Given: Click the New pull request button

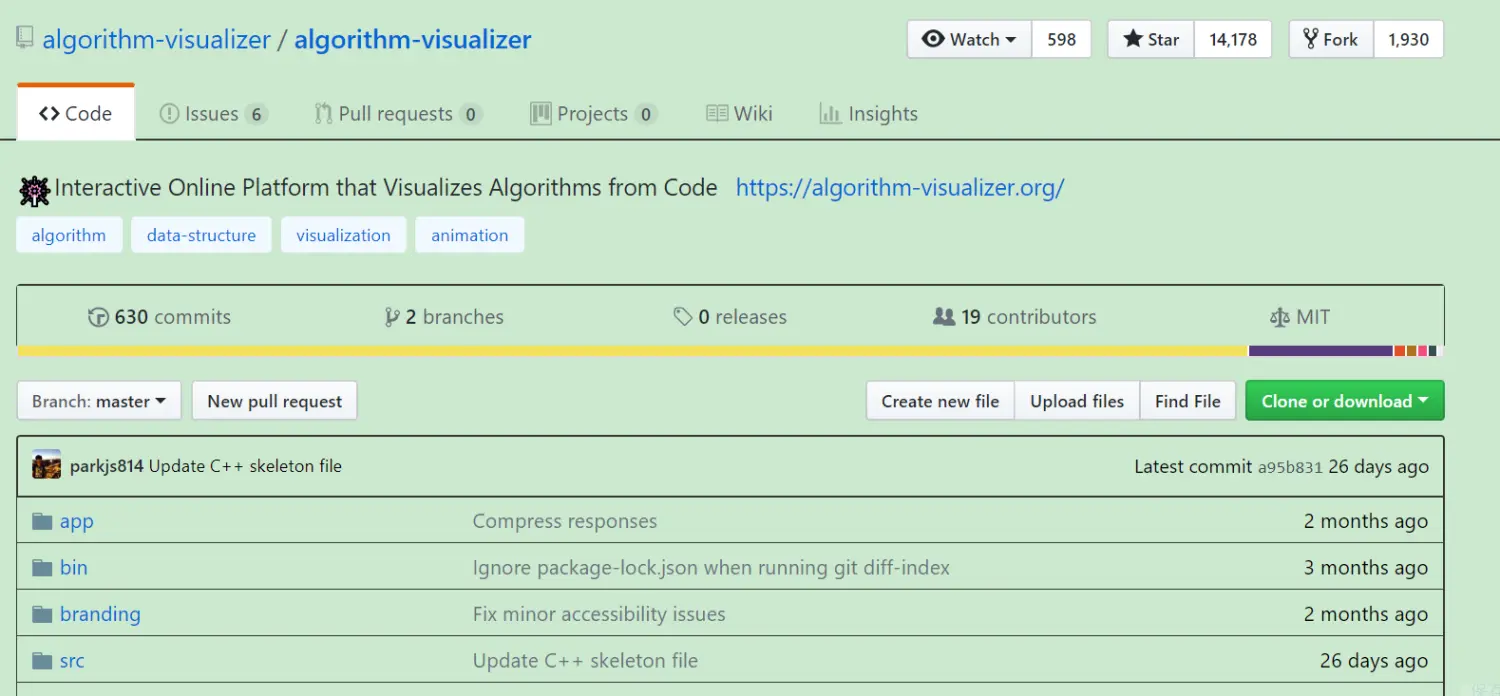Looking at the screenshot, I should point(275,401).
